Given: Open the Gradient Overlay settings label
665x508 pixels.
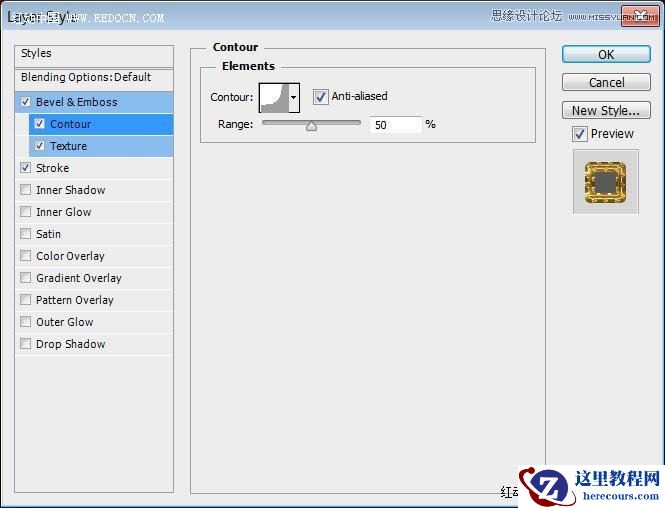Looking at the screenshot, I should pos(79,279).
